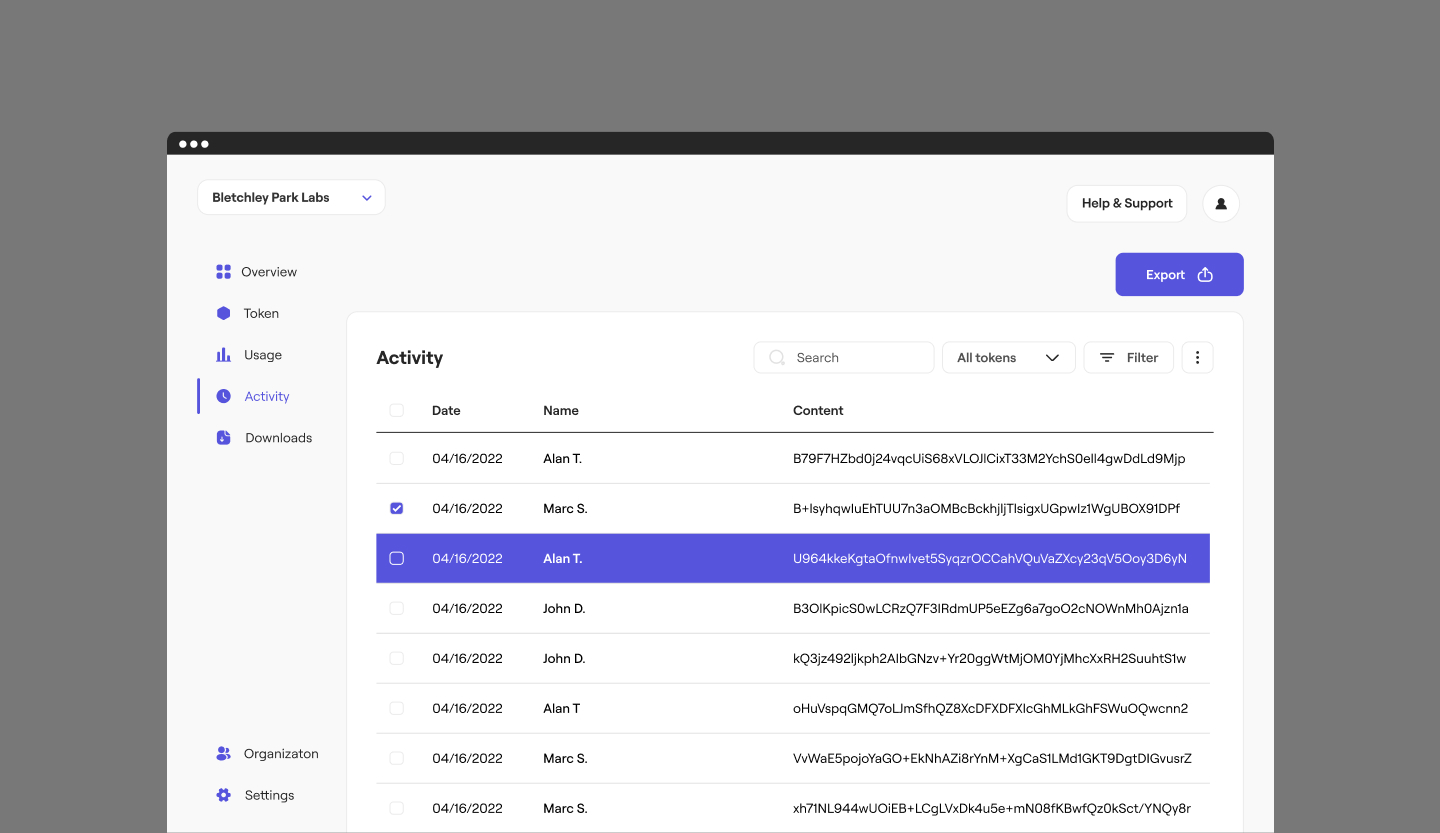The width and height of the screenshot is (1440, 833).
Task: Navigate to the Usage menu item
Action: pyautogui.click(x=262, y=355)
